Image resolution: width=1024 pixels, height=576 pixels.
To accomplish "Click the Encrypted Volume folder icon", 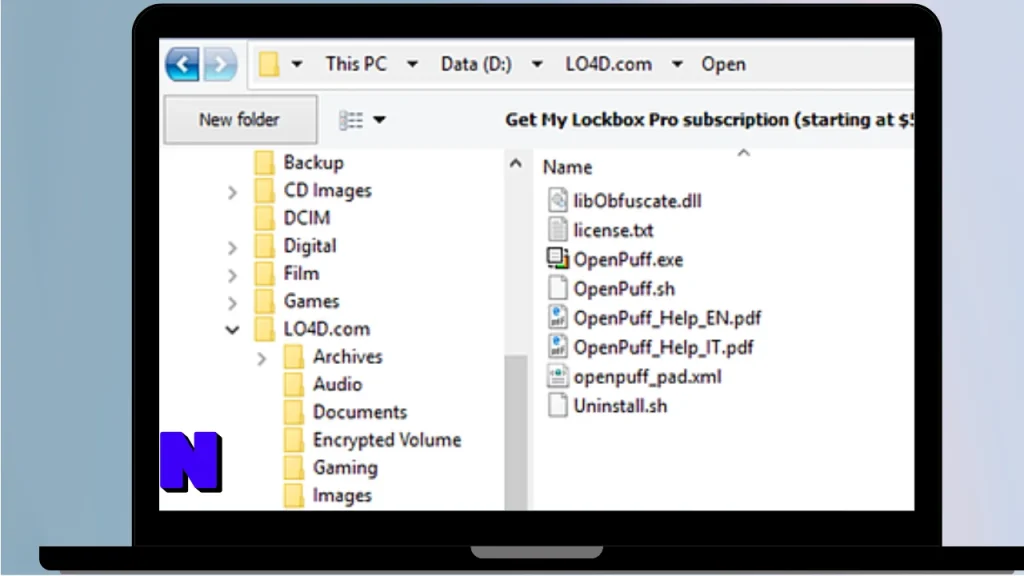I will click(294, 440).
